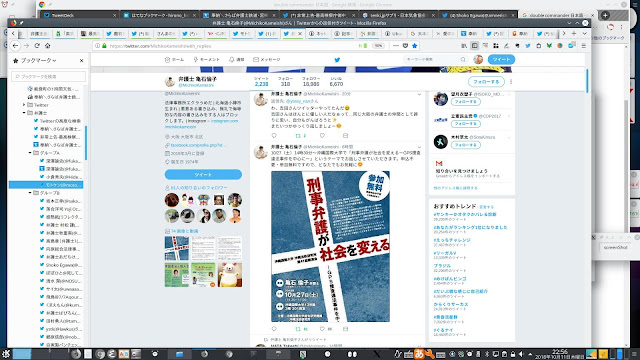Close the bookmarks sidebar with X

(81, 60)
